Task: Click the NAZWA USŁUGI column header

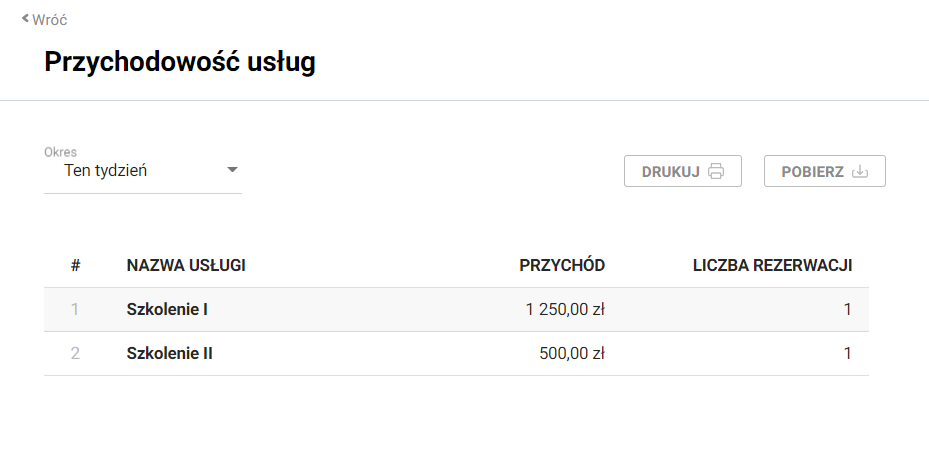Action: (x=186, y=265)
